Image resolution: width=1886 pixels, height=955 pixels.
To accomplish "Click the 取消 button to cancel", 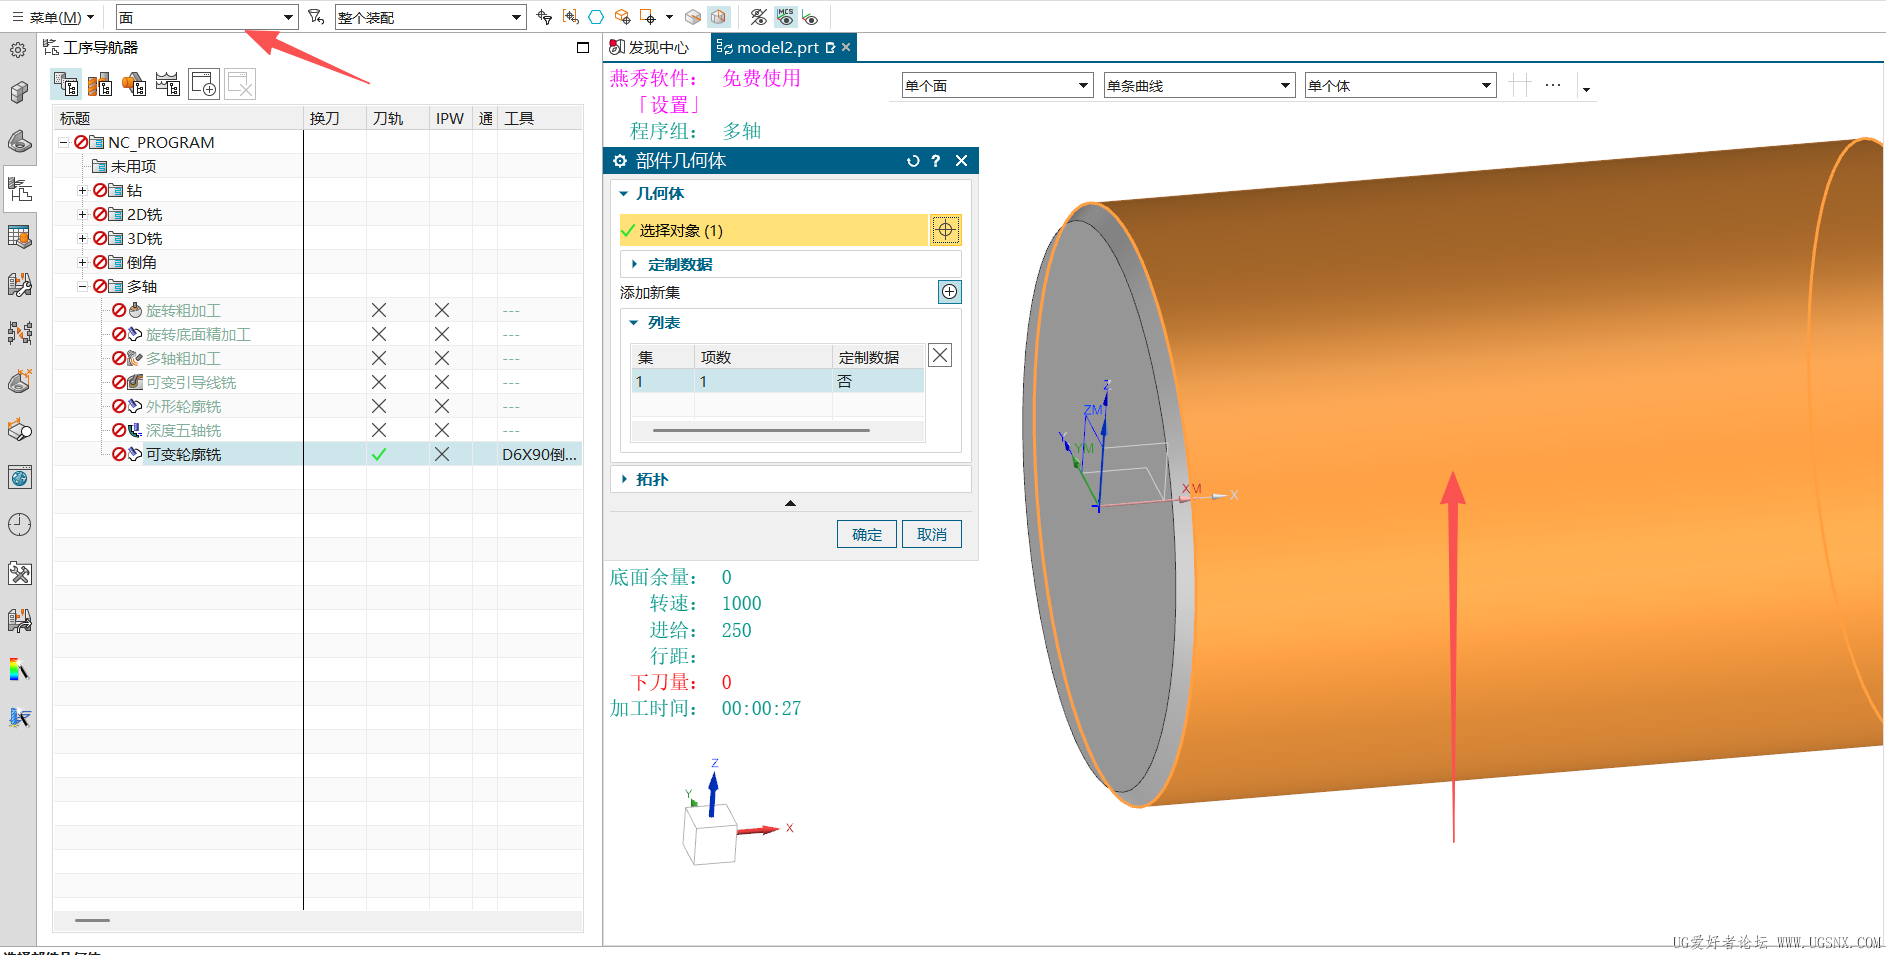I will click(x=931, y=533).
